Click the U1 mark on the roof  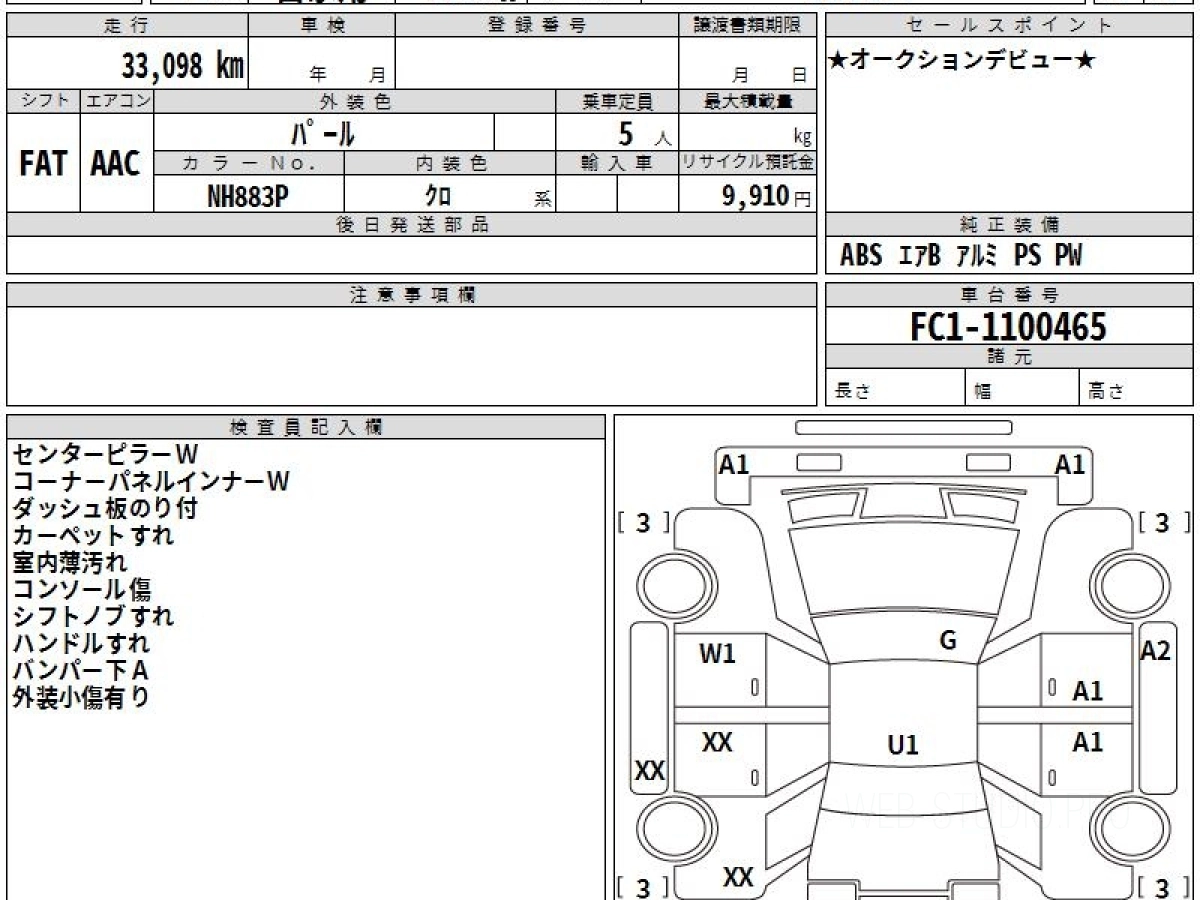[903, 745]
